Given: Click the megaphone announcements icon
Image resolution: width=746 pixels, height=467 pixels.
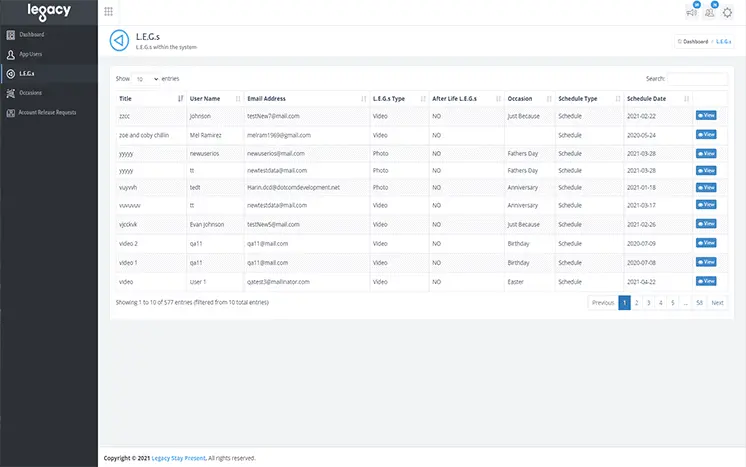Looking at the screenshot, I should point(692,12).
